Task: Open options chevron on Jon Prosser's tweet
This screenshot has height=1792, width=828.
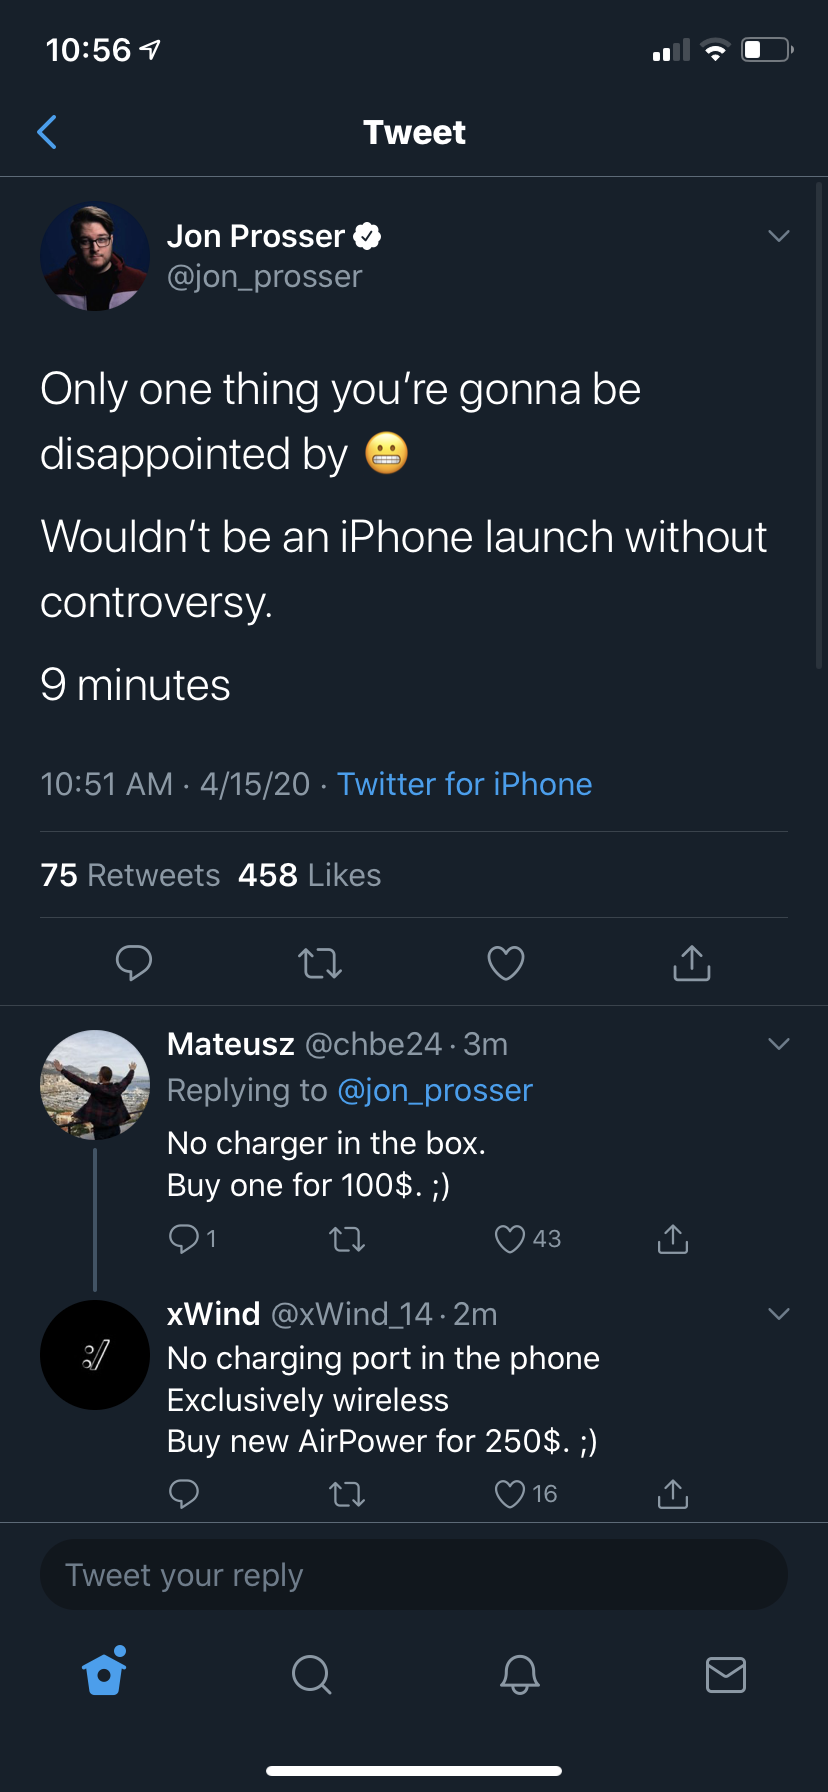Action: pos(779,236)
